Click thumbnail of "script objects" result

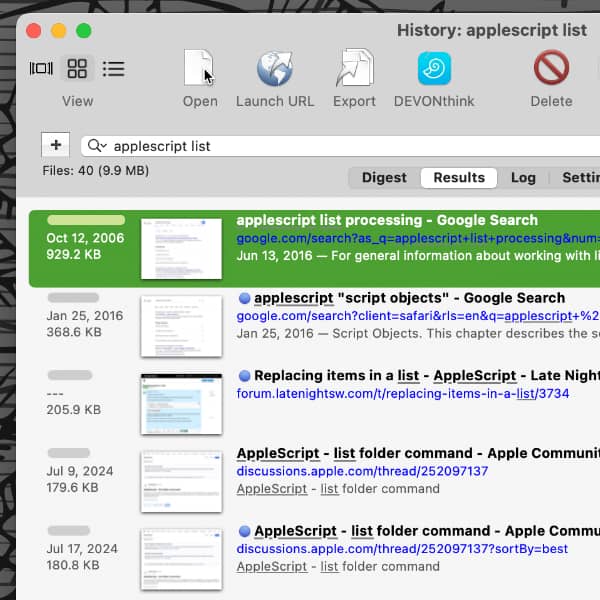coord(181,326)
